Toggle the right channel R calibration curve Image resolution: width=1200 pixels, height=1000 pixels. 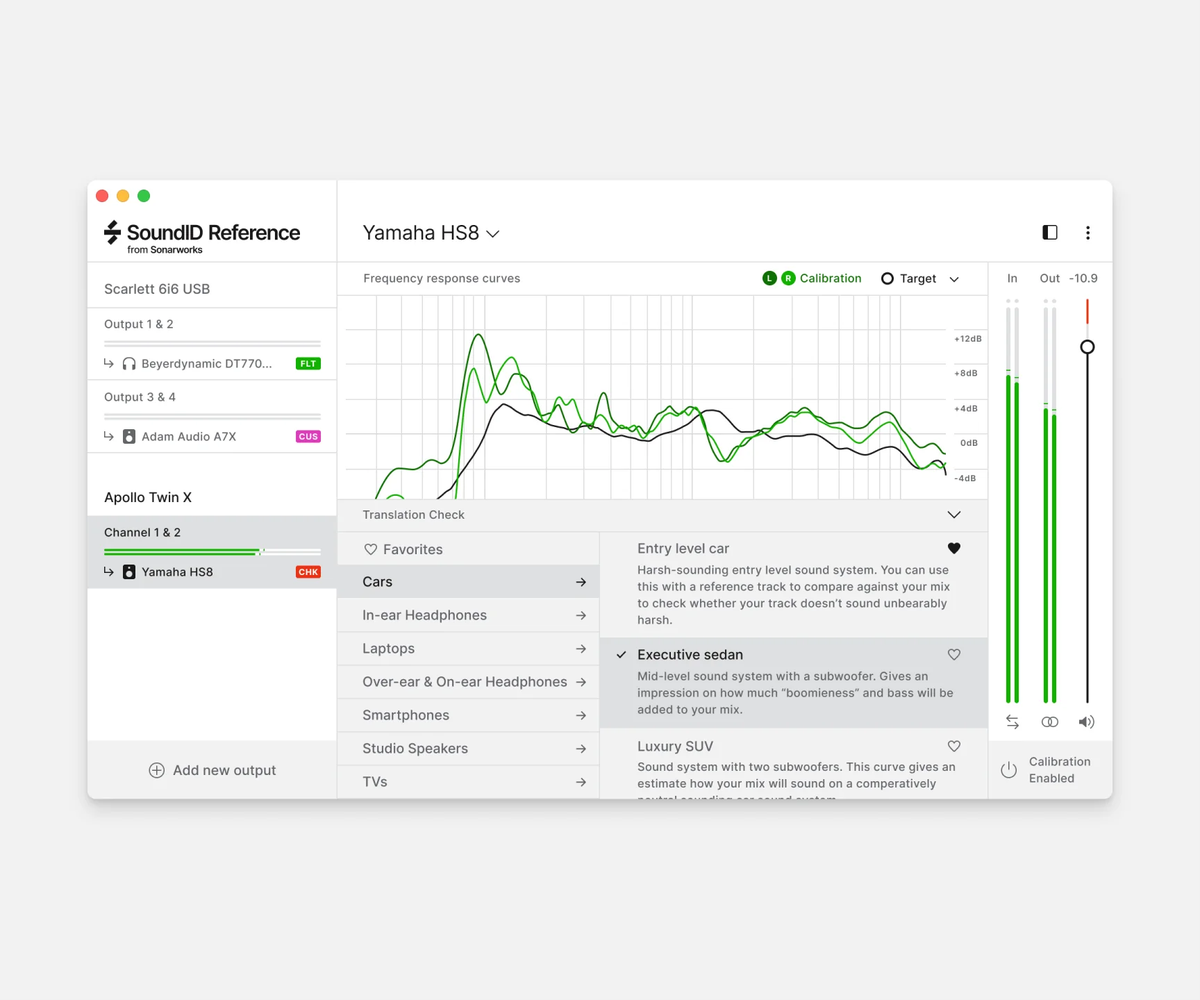pos(788,279)
